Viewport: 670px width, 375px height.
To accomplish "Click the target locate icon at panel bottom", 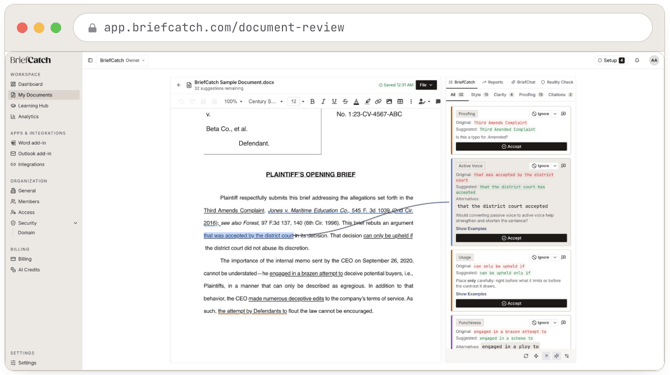I will pos(536,356).
